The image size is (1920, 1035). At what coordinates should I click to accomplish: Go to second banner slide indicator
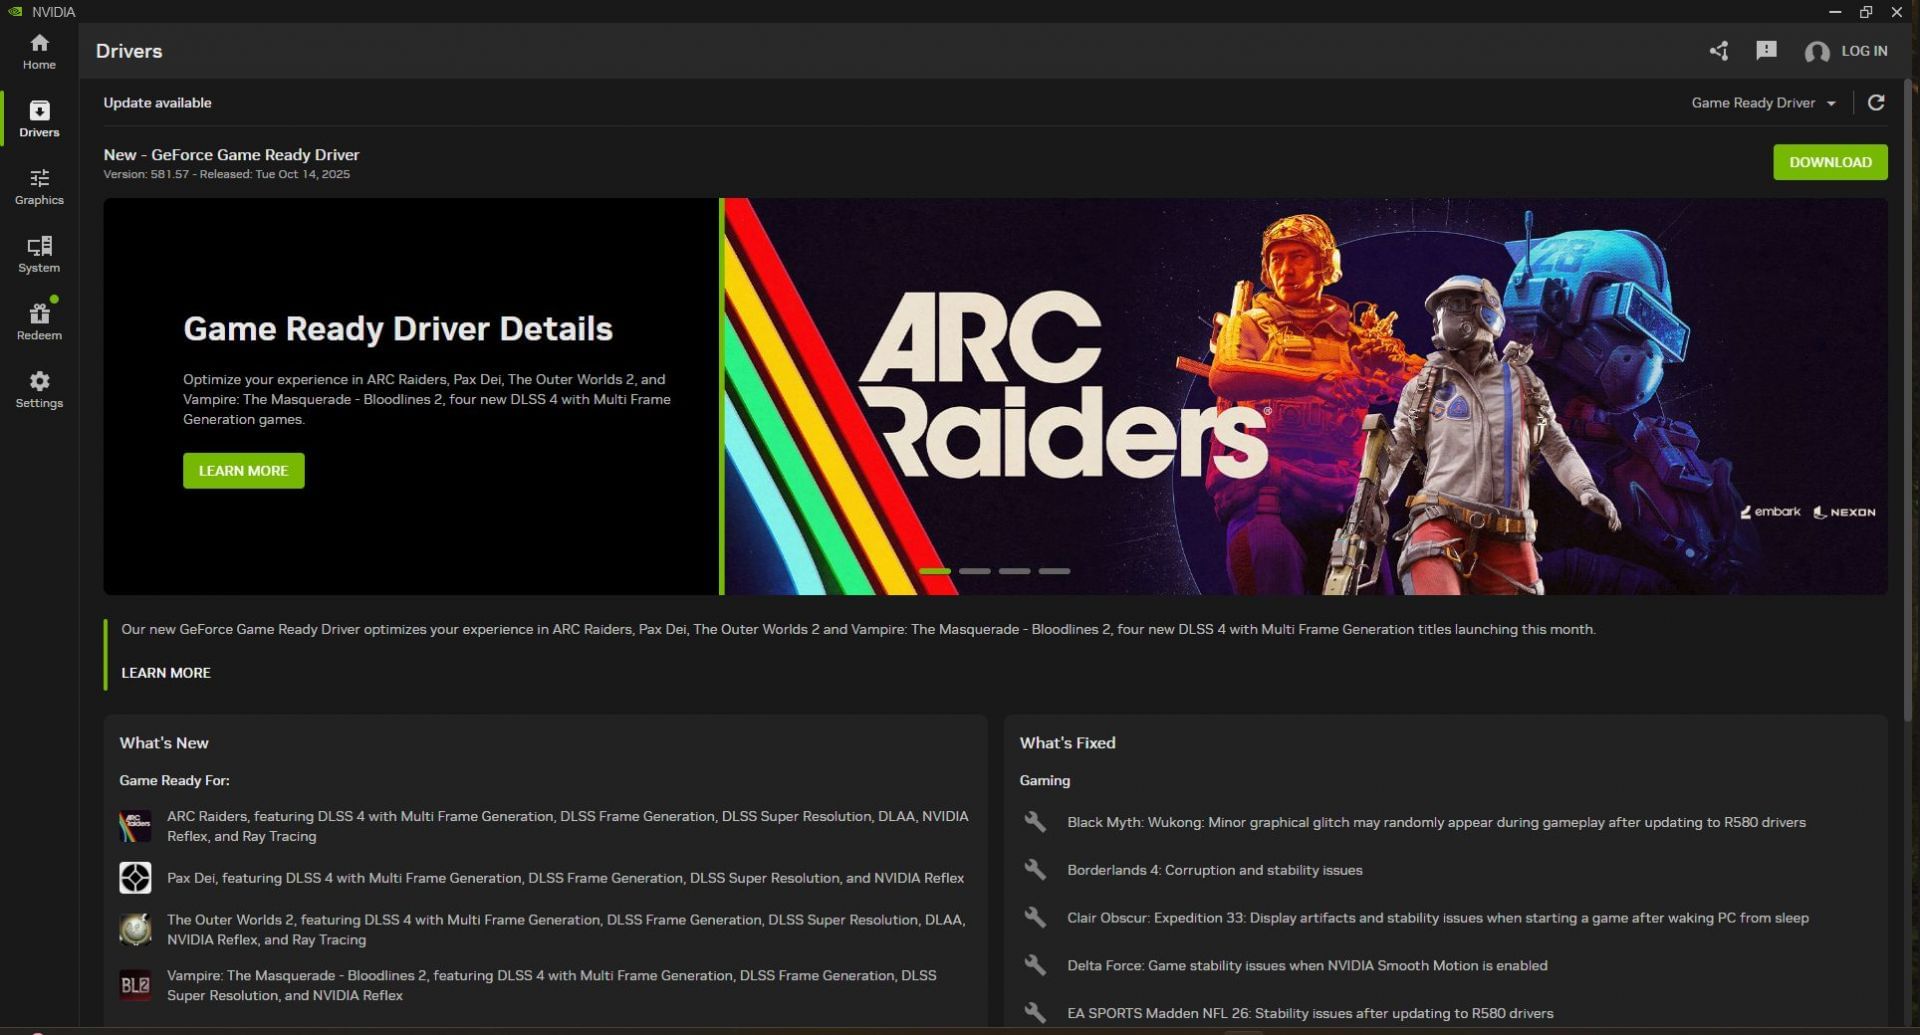point(974,571)
